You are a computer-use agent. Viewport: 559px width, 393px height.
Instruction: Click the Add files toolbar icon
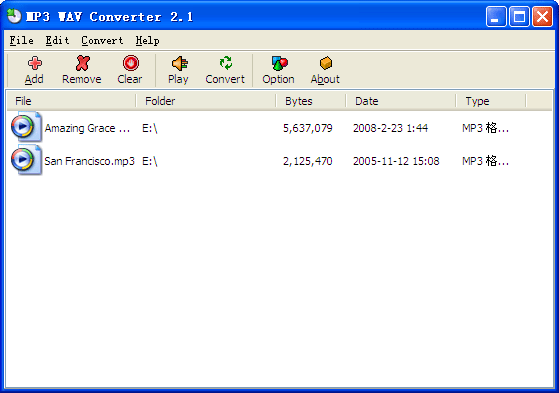pyautogui.click(x=35, y=63)
